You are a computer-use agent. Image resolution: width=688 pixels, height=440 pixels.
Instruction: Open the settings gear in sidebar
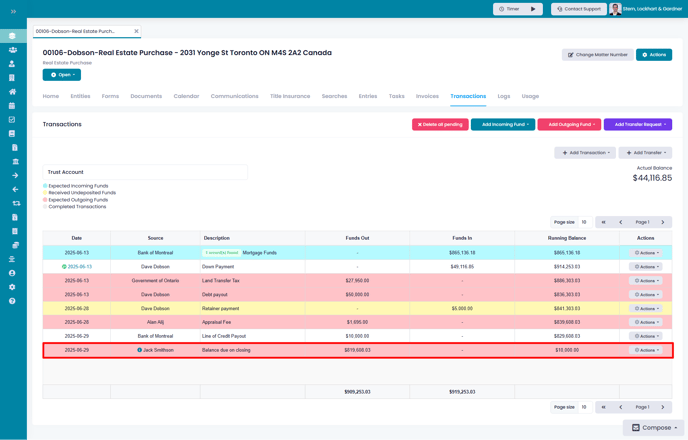pos(12,287)
